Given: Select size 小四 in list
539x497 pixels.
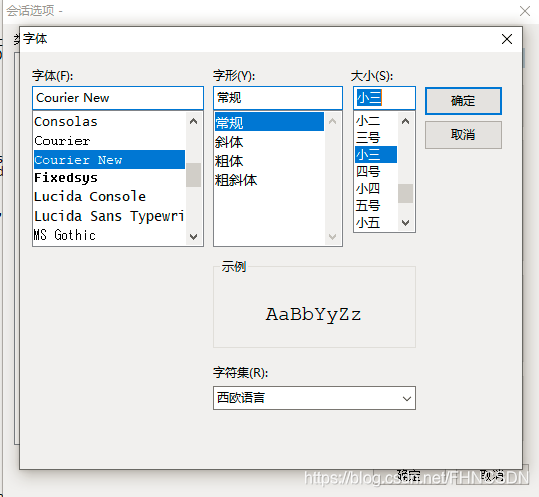Looking at the screenshot, I should [376, 188].
